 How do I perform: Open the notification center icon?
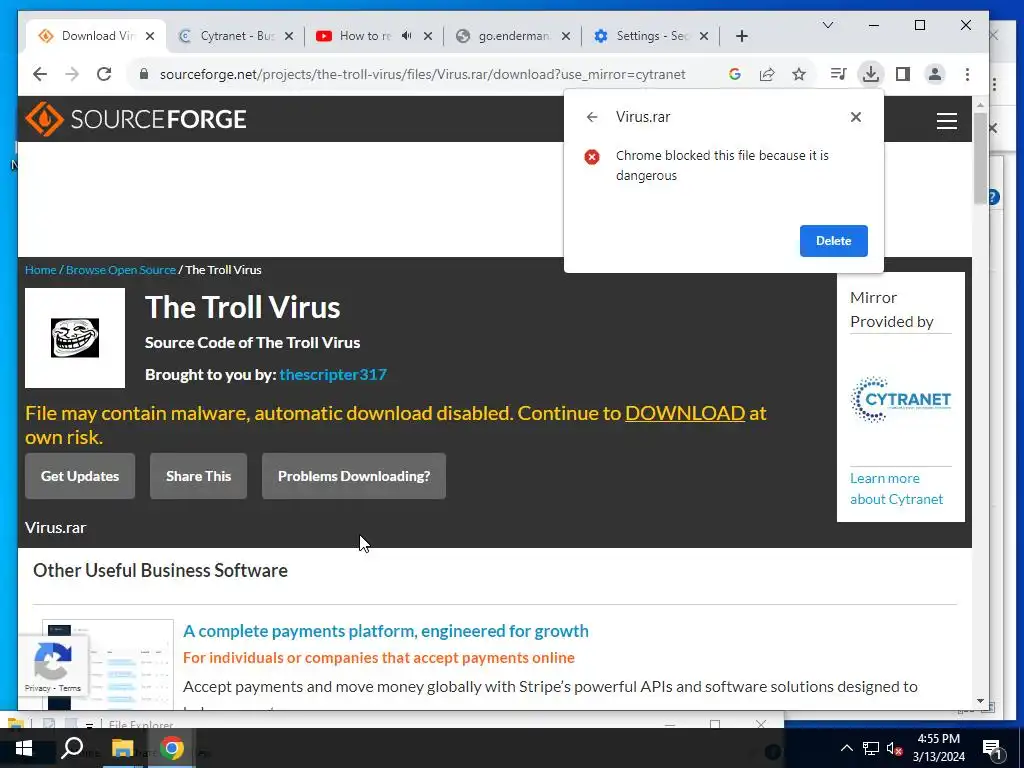click(992, 749)
